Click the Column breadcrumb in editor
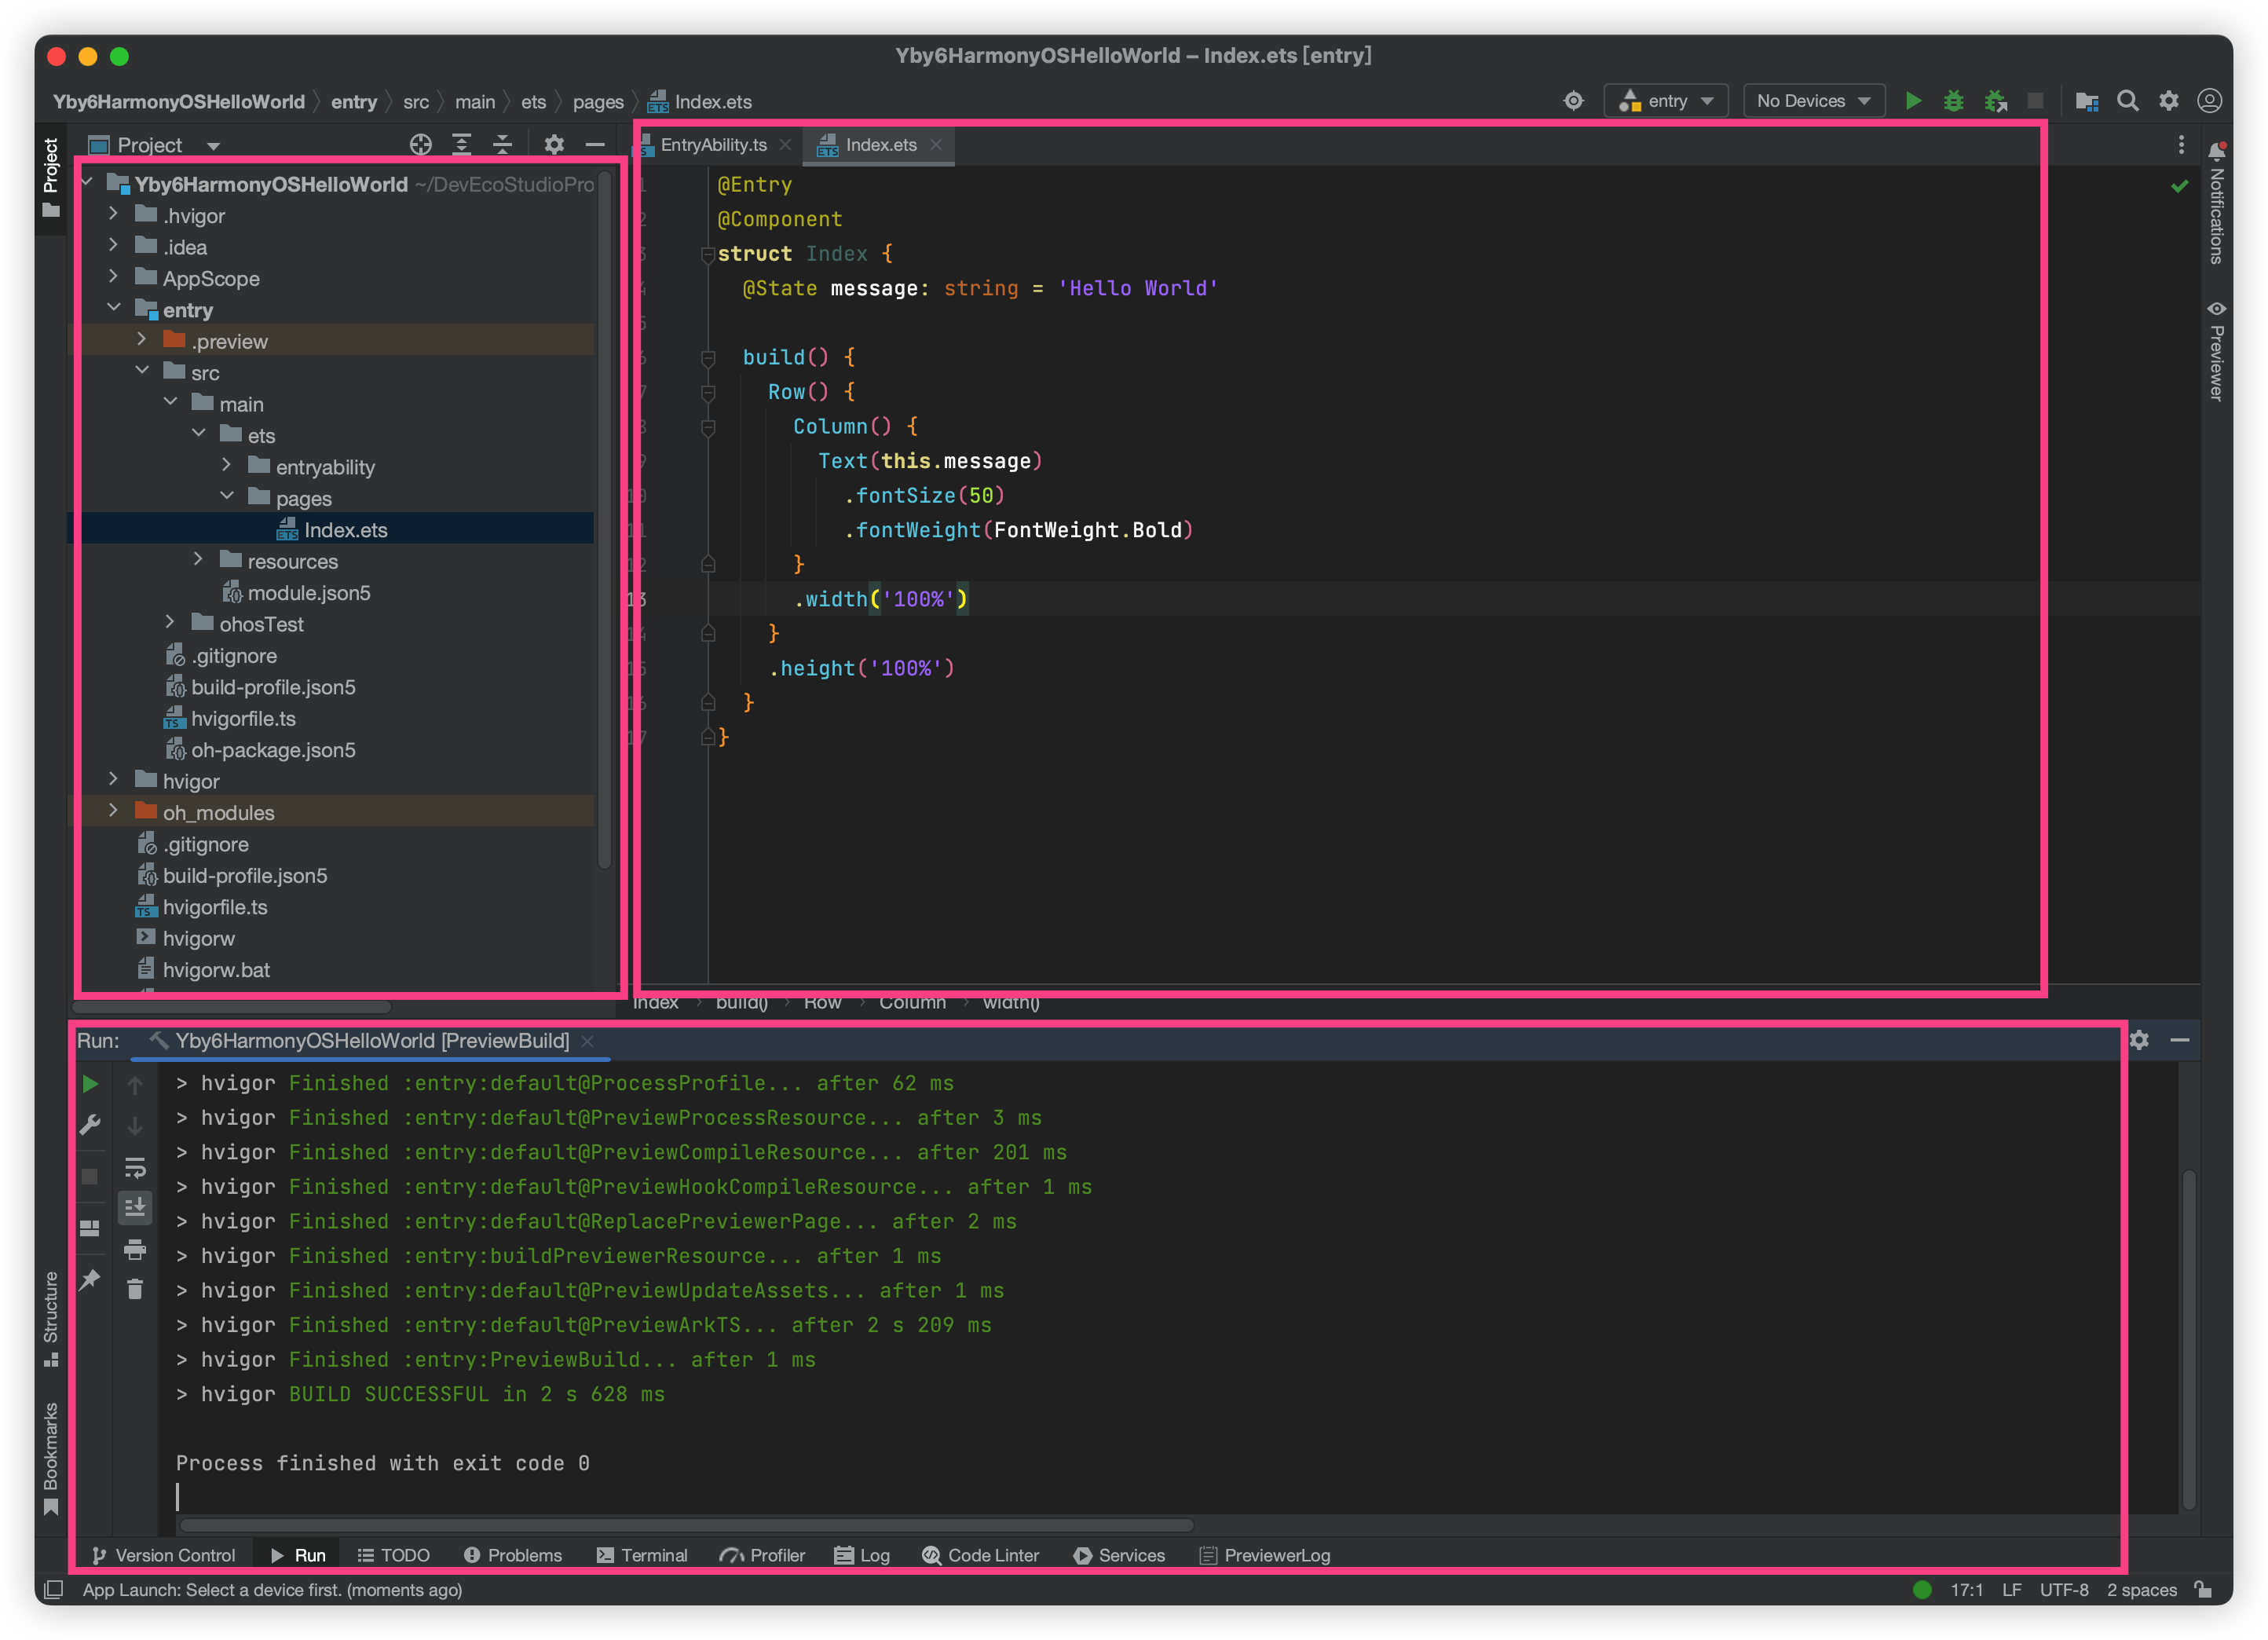This screenshot has height=1640, width=2268. click(x=911, y=1003)
